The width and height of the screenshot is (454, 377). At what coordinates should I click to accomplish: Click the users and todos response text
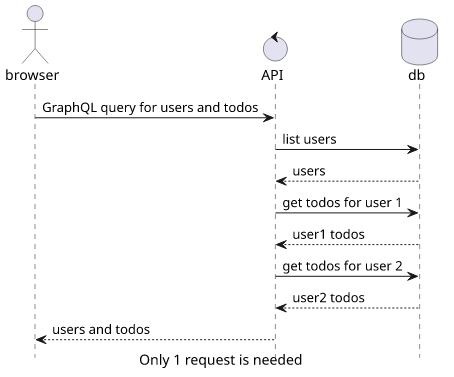101,329
